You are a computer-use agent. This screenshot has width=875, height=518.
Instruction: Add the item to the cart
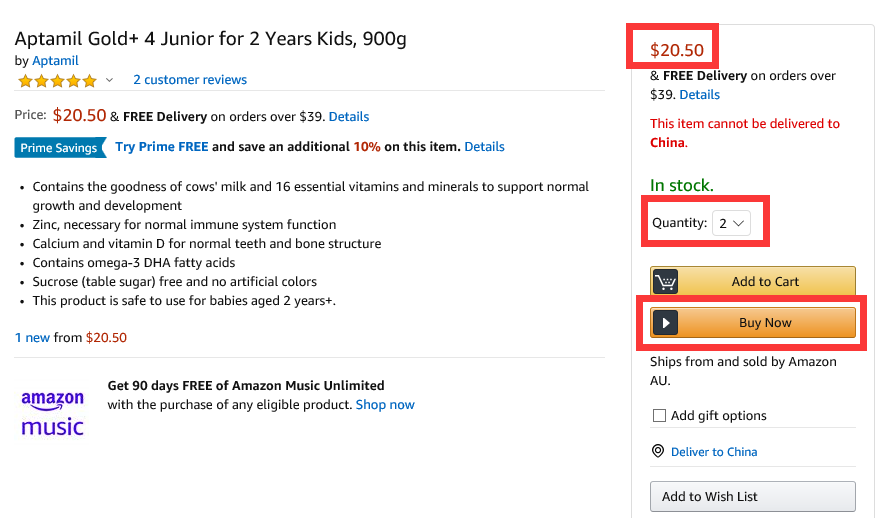click(753, 281)
